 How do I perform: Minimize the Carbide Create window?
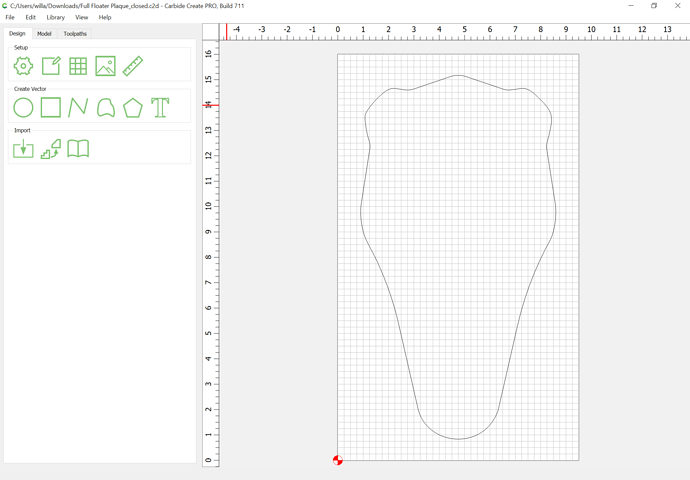(631, 6)
